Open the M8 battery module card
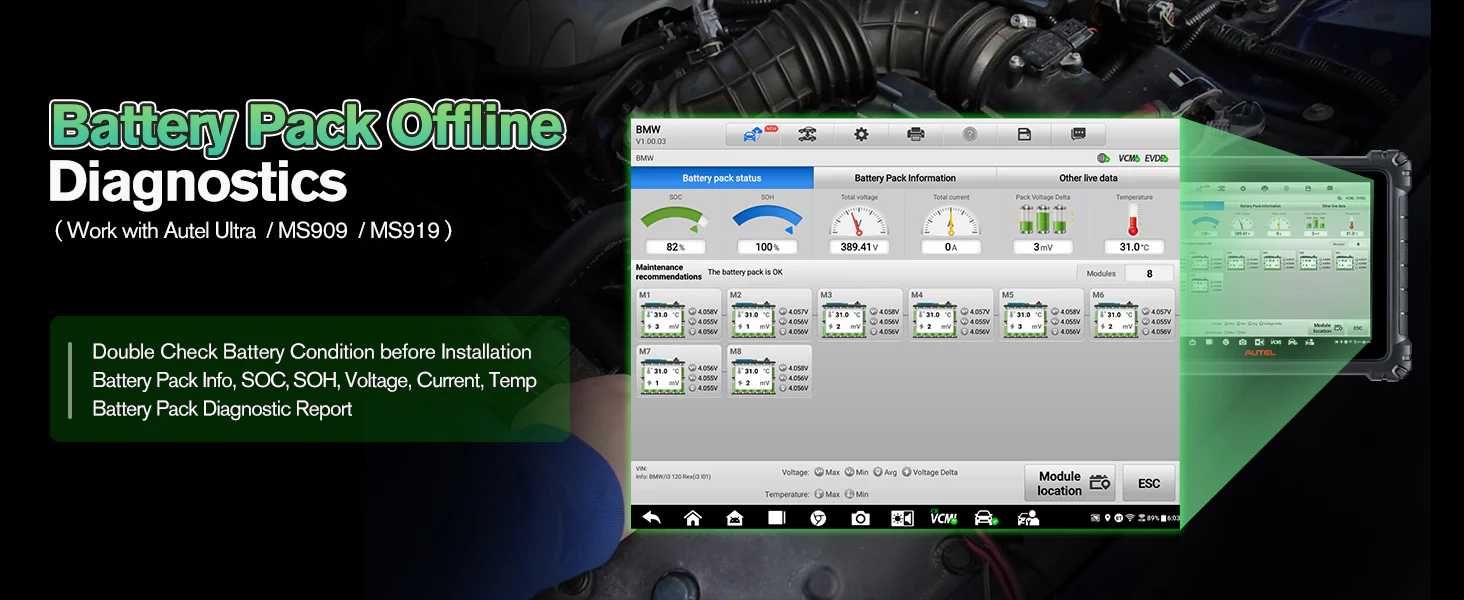This screenshot has height=600, width=1464. pyautogui.click(x=770, y=371)
